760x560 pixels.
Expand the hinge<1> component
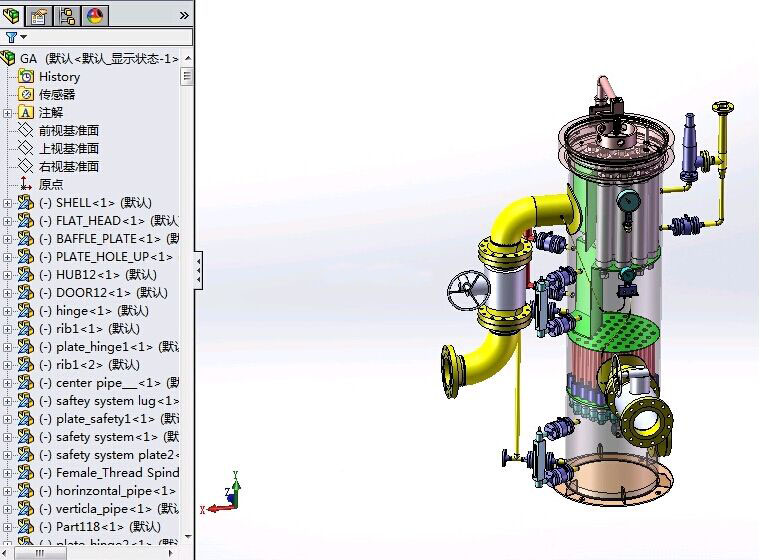(x=7, y=311)
